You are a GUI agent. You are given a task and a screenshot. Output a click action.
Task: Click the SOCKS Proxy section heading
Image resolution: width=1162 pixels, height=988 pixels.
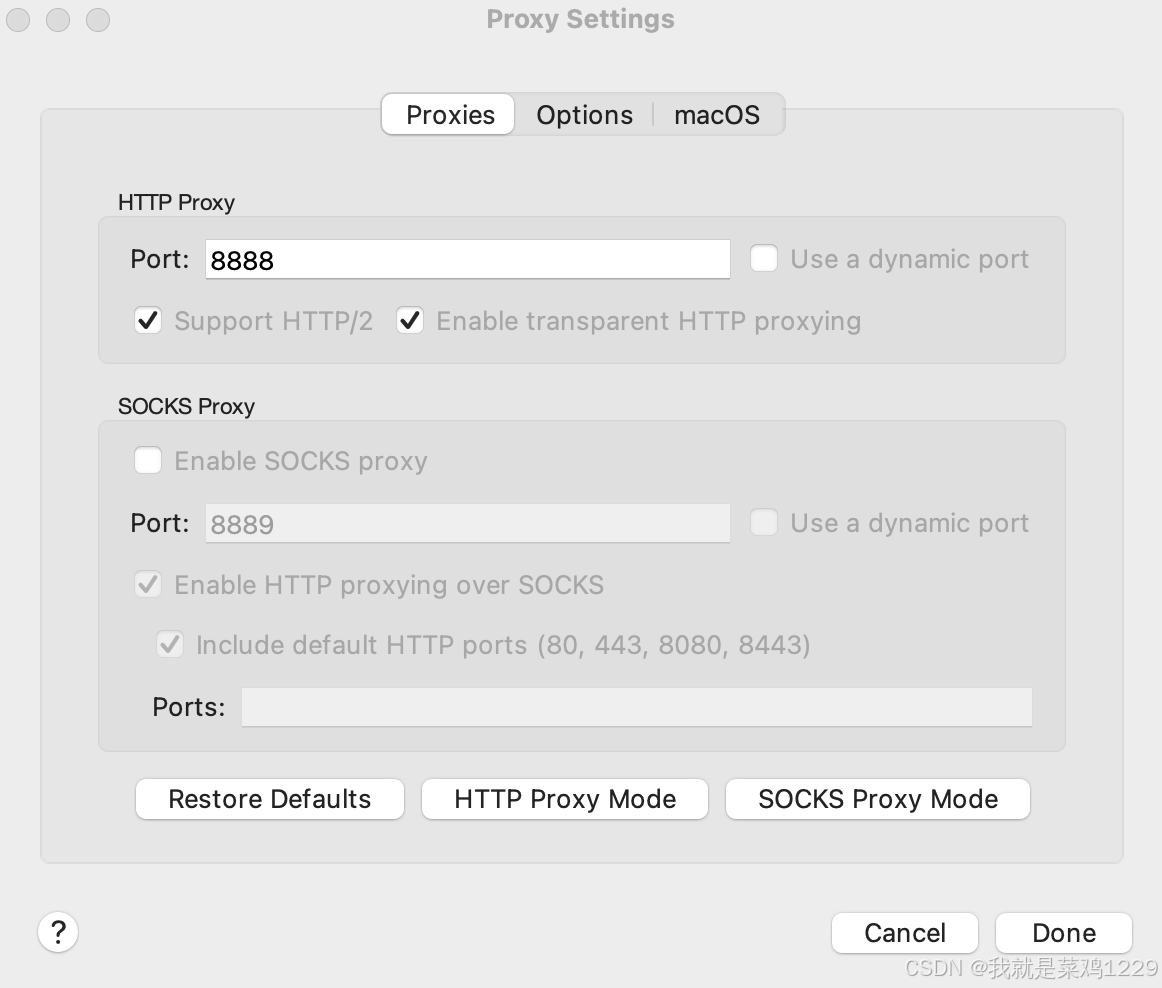[x=186, y=406]
